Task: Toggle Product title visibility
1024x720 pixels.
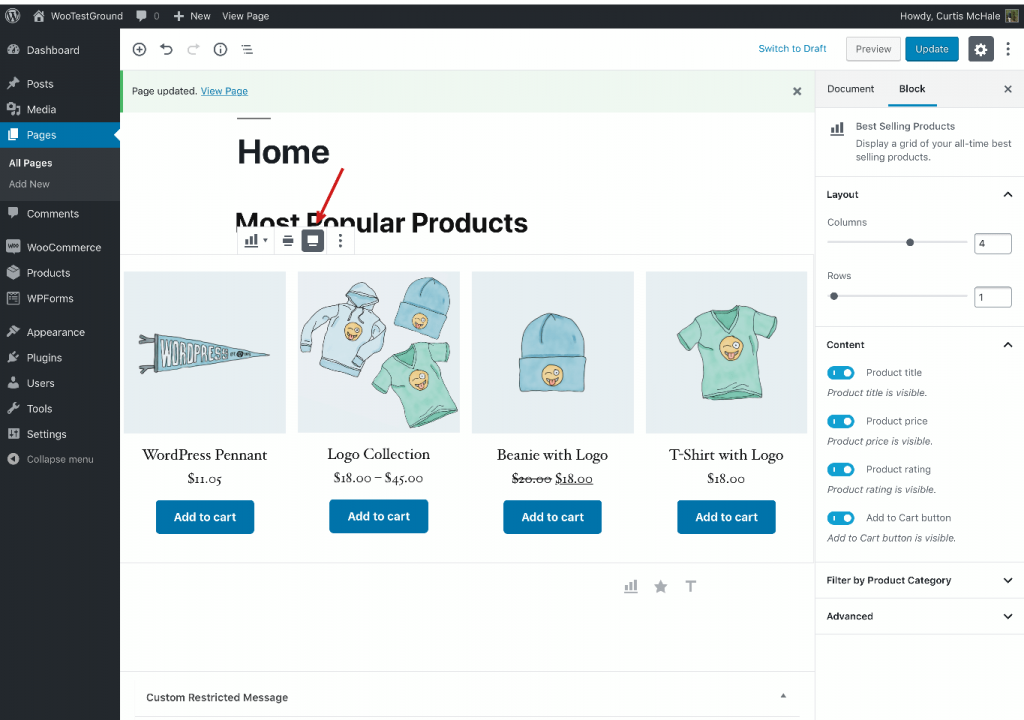Action: (x=840, y=372)
